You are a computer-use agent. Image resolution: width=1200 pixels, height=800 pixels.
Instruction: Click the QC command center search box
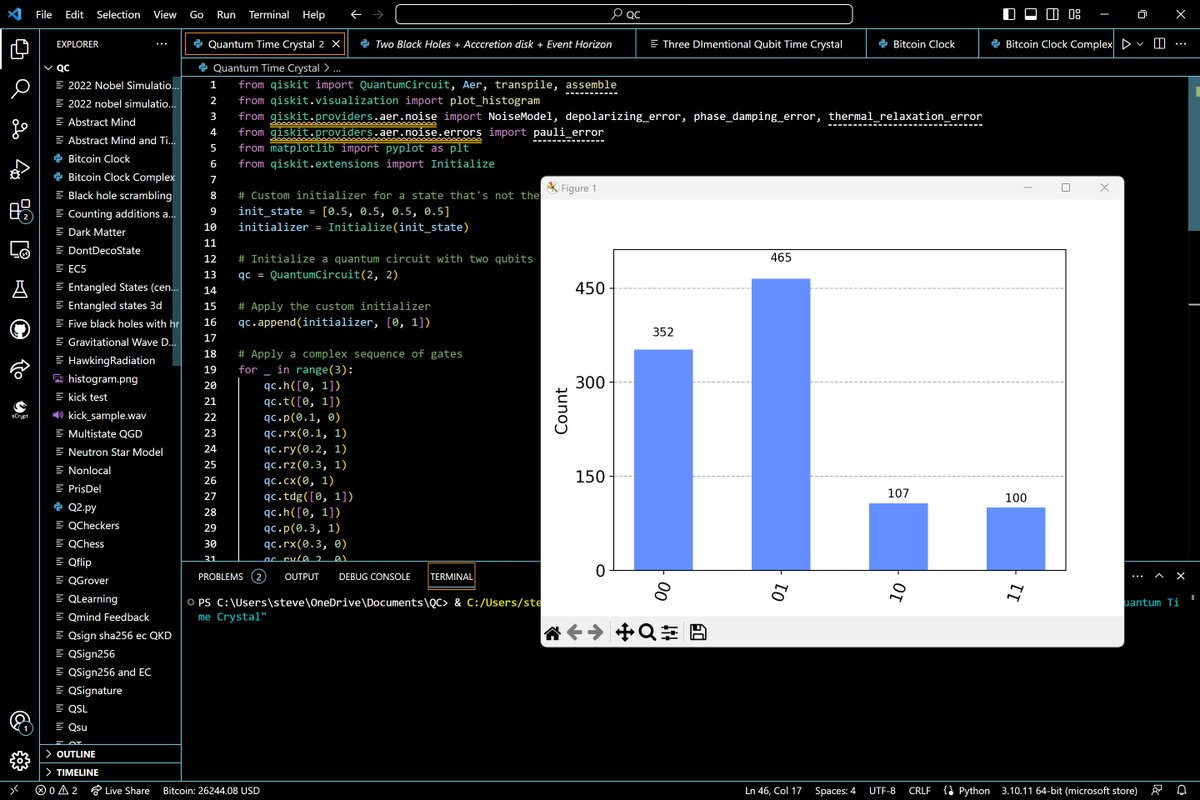coord(624,15)
